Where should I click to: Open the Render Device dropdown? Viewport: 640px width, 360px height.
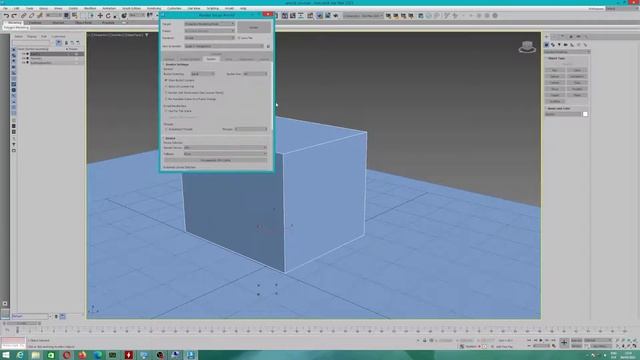[225, 148]
